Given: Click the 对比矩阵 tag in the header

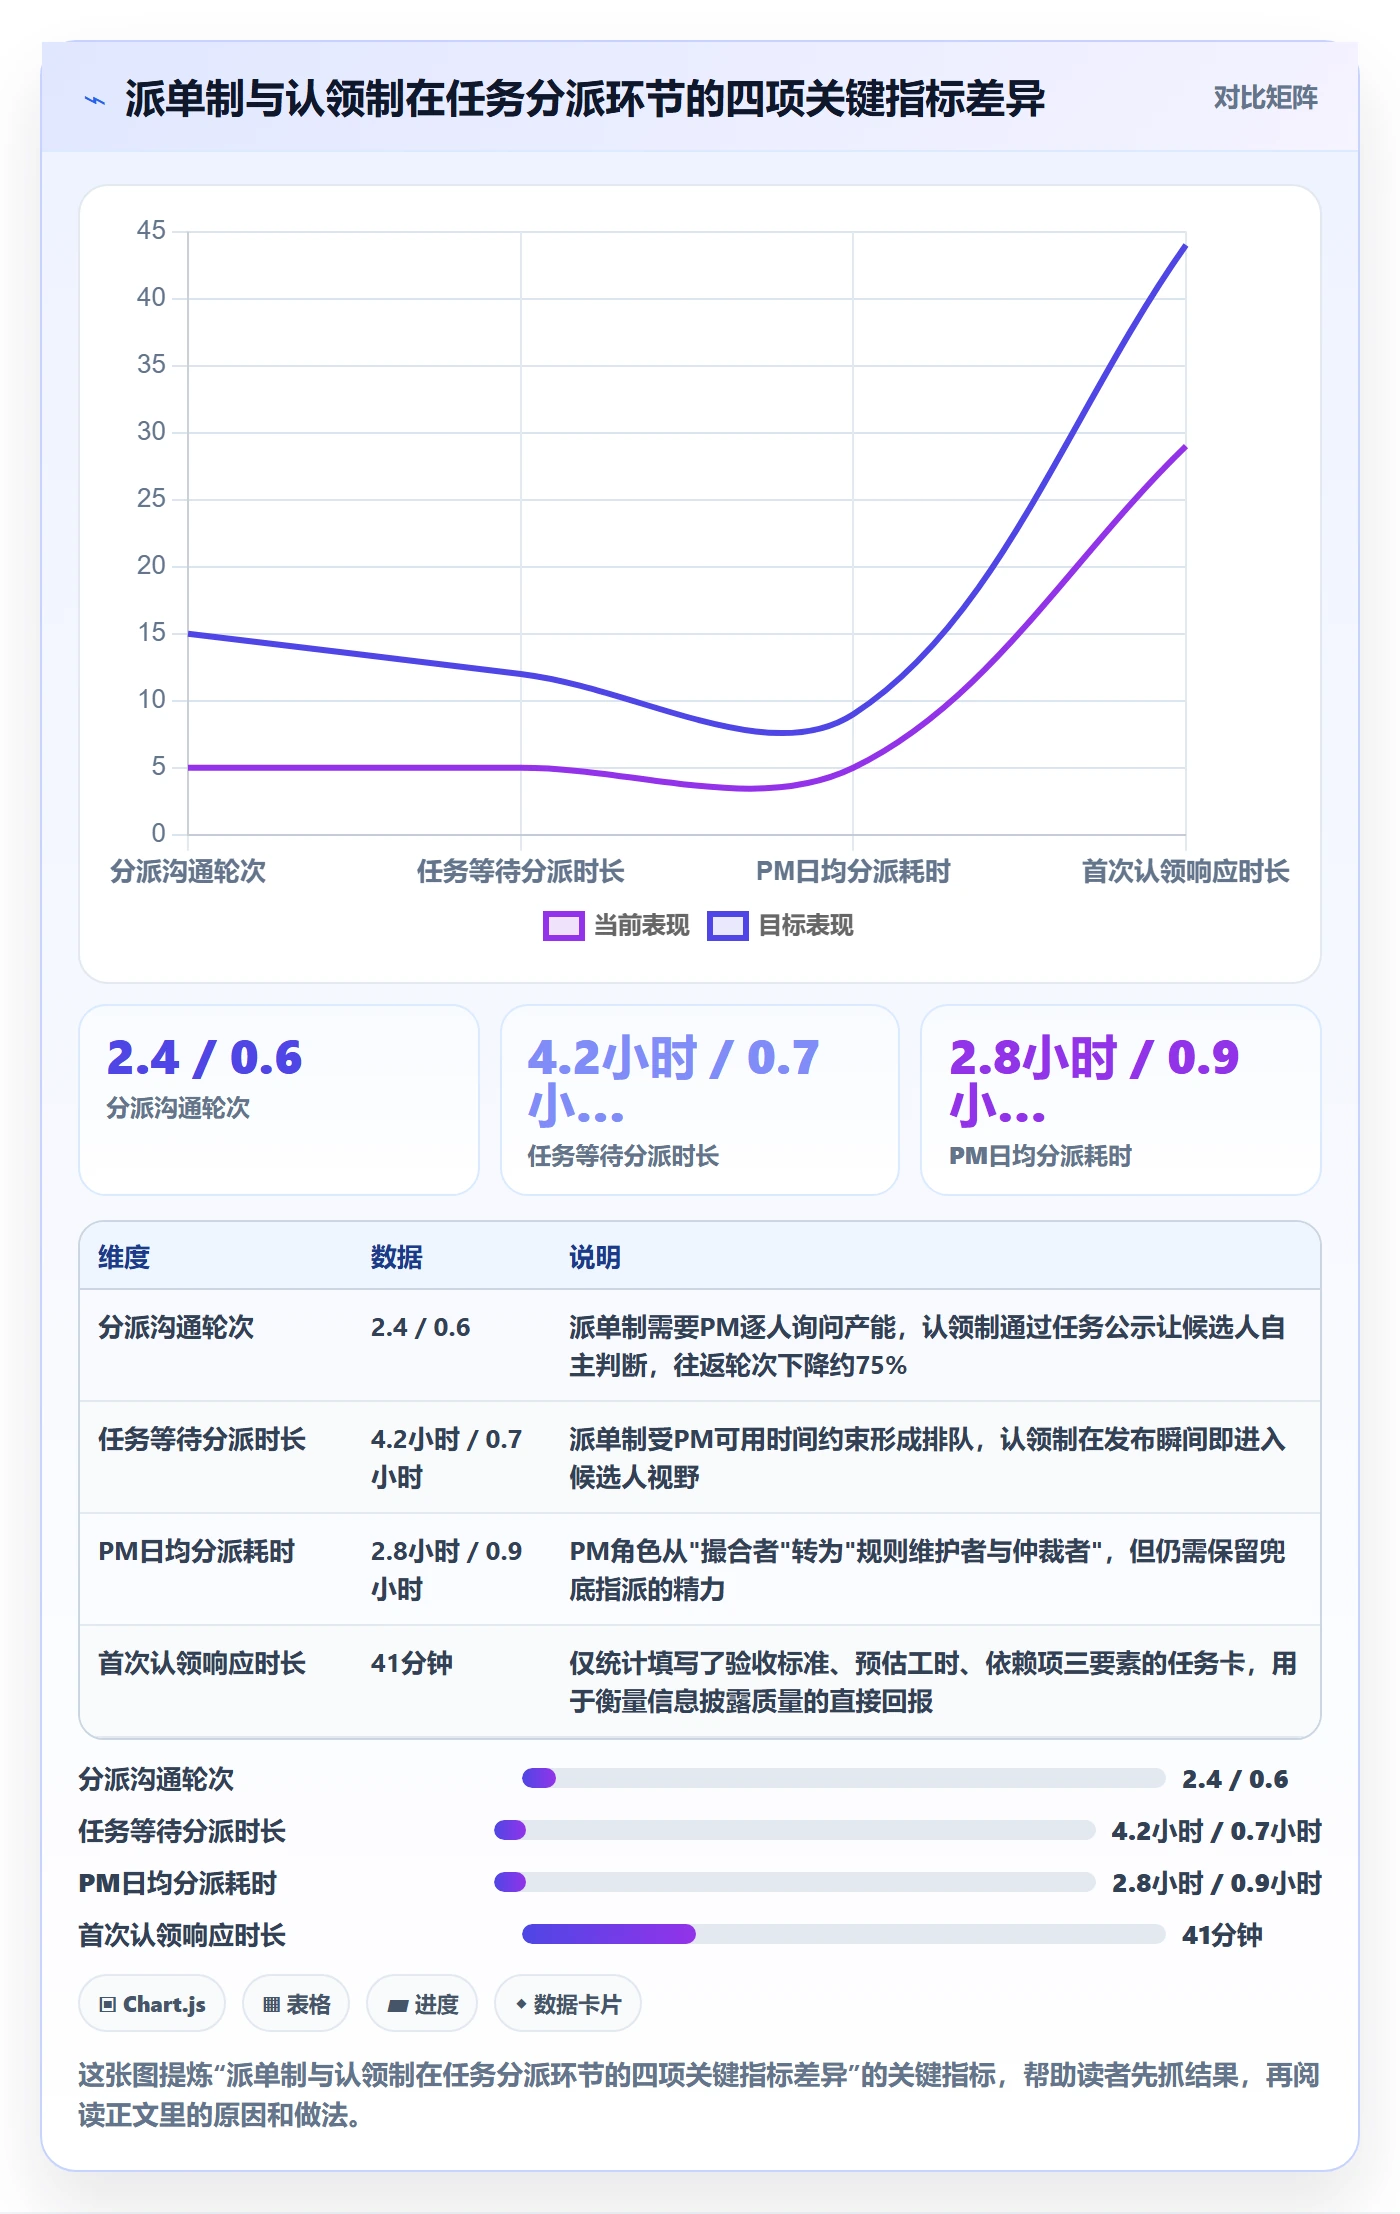Looking at the screenshot, I should pos(1265,97).
